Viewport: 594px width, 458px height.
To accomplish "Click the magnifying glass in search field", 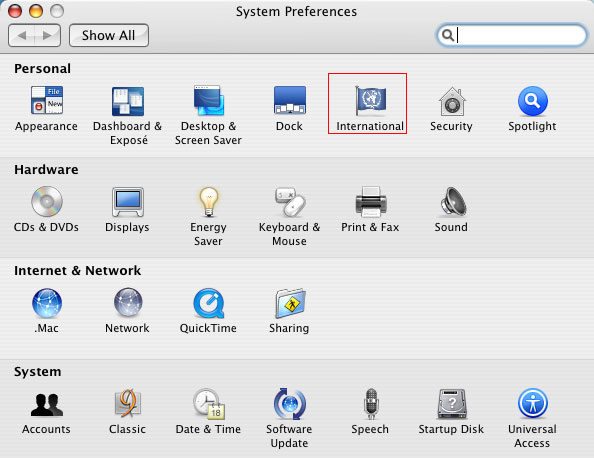I will click(x=448, y=35).
